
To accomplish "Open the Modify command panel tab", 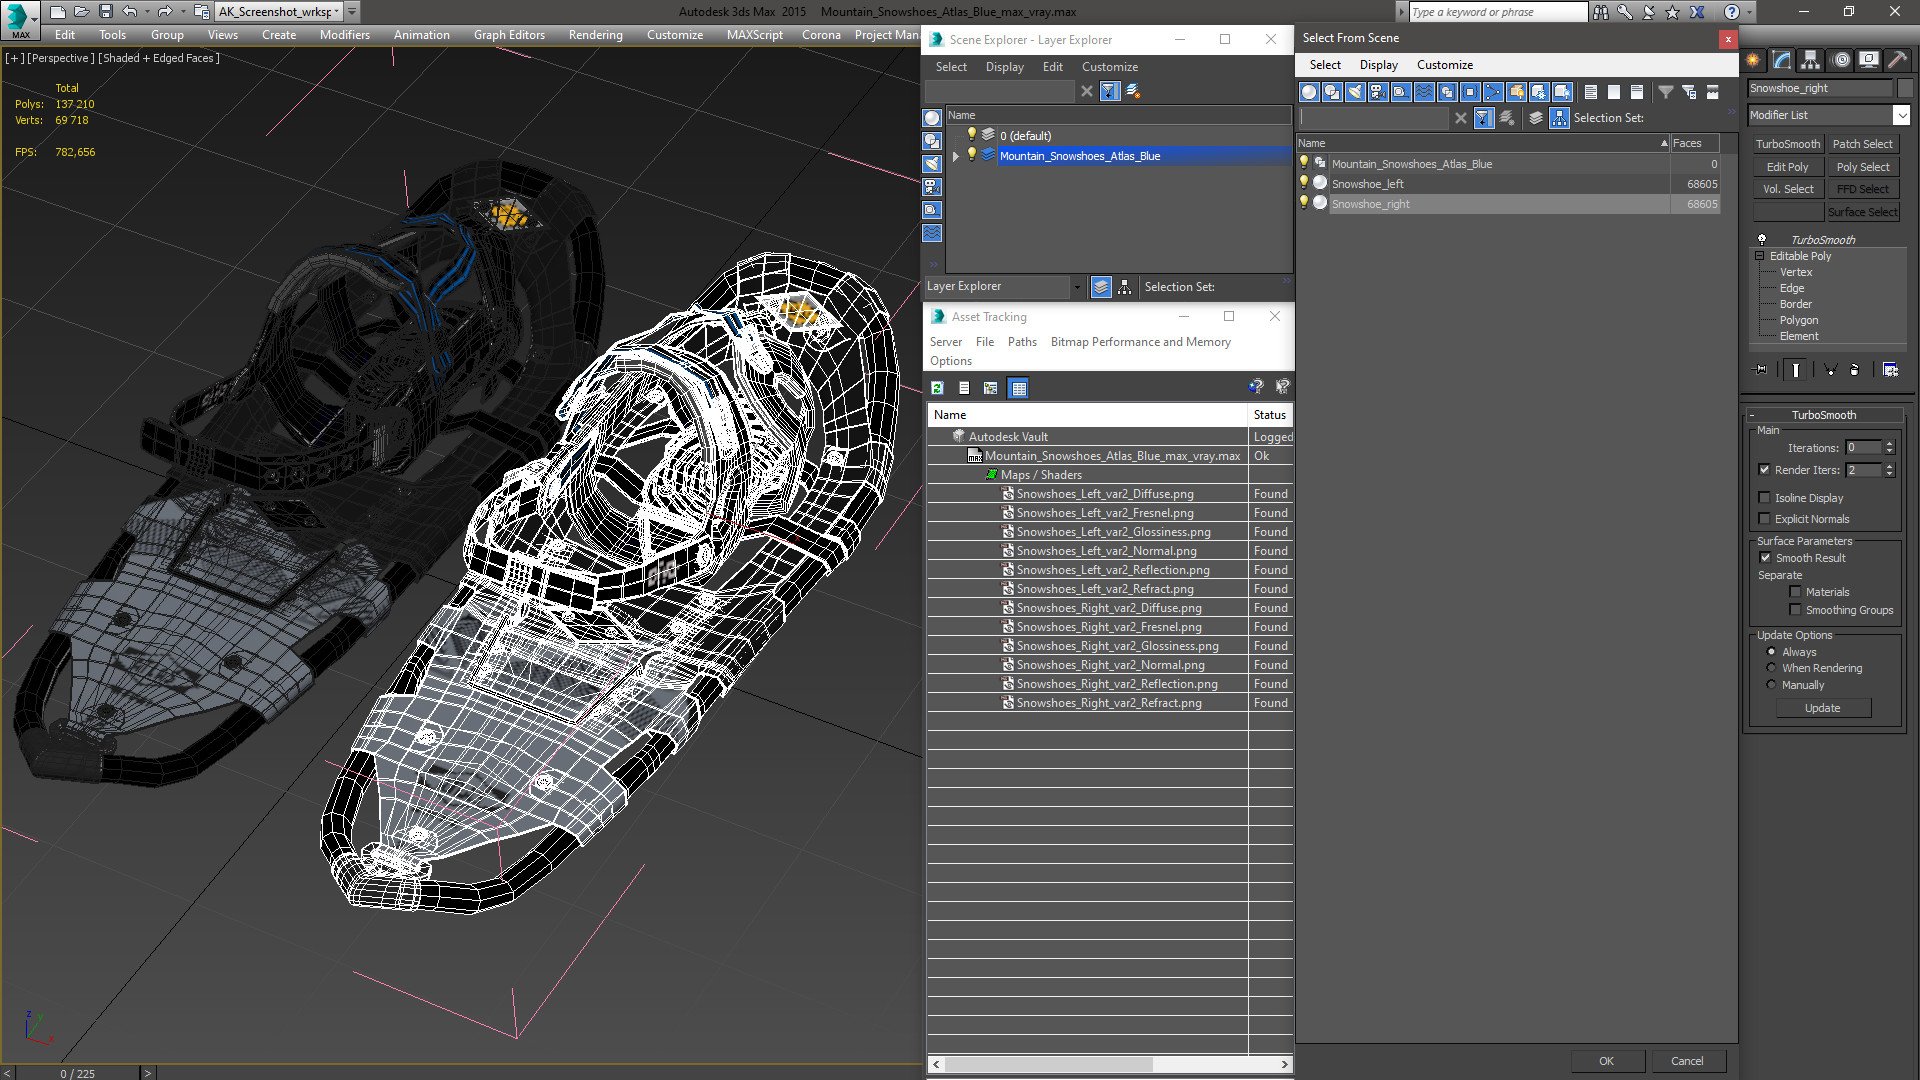I will (1782, 60).
